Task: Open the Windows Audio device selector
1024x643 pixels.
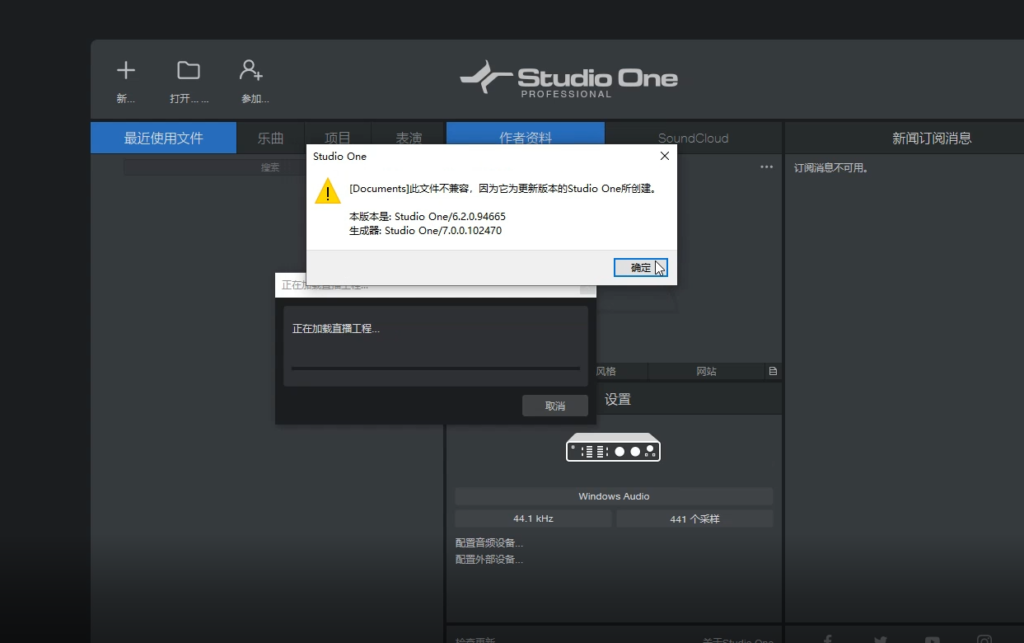Action: tap(613, 496)
